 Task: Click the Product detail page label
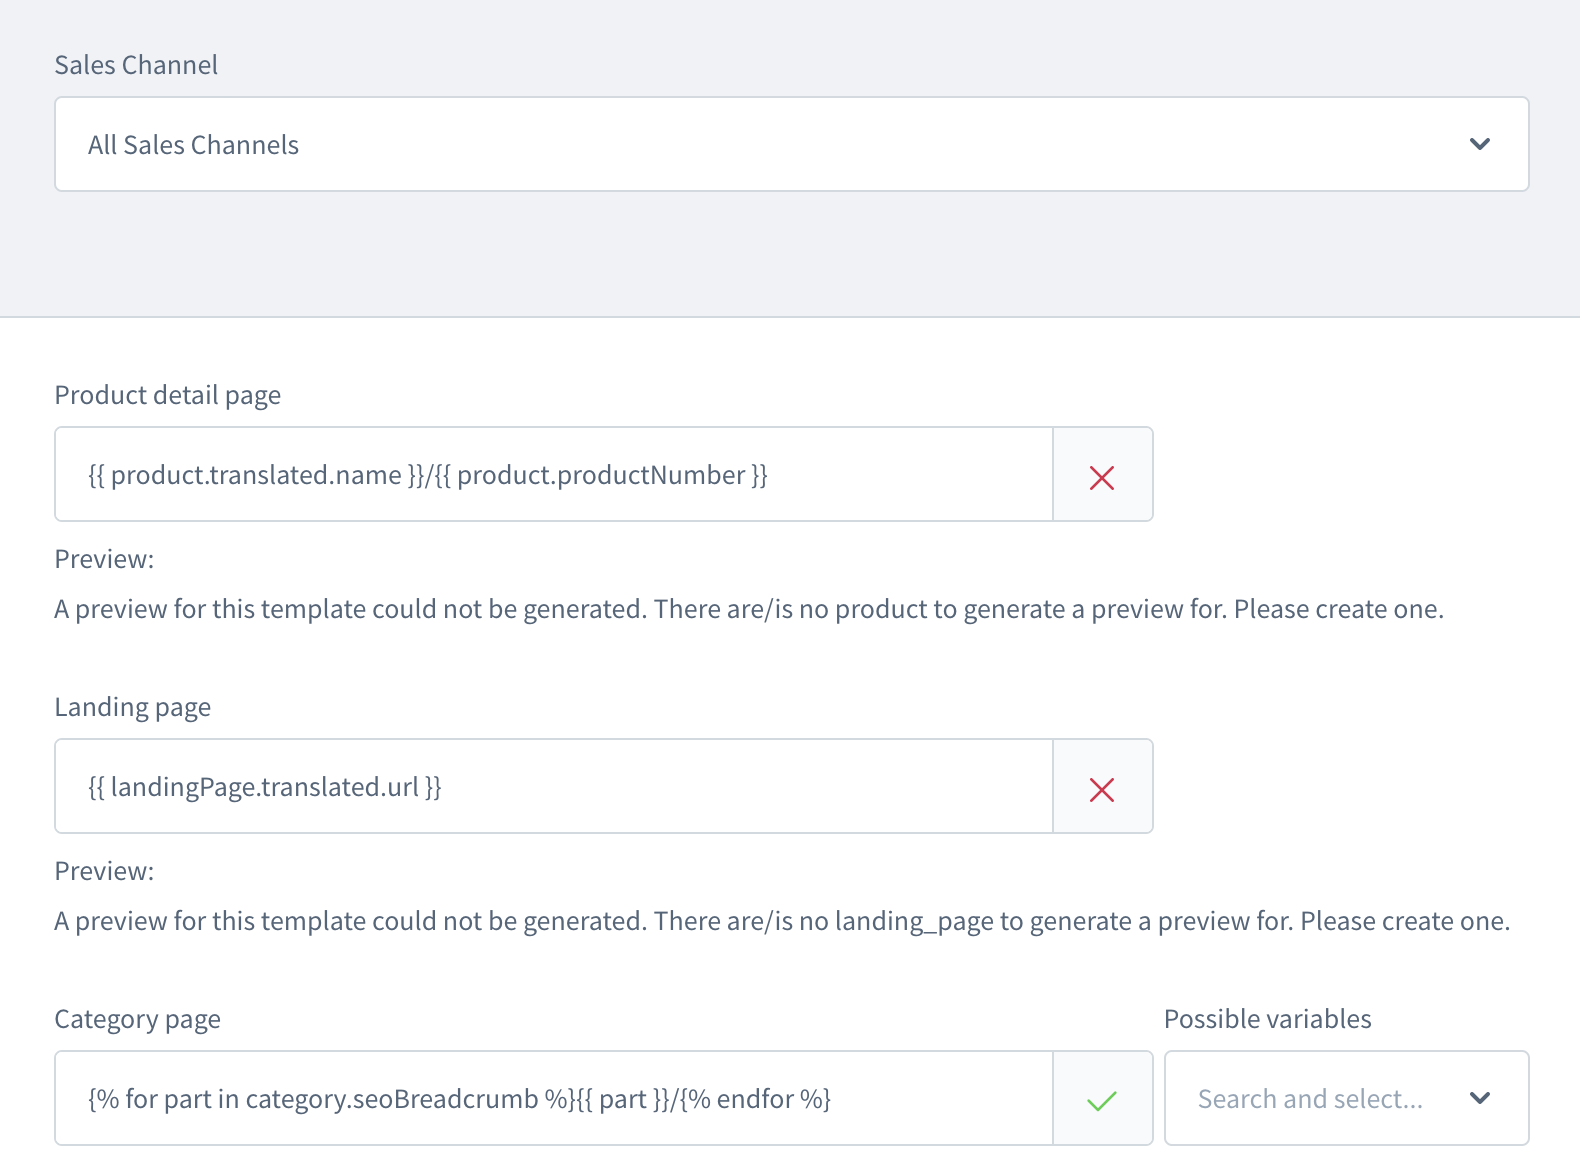167,395
